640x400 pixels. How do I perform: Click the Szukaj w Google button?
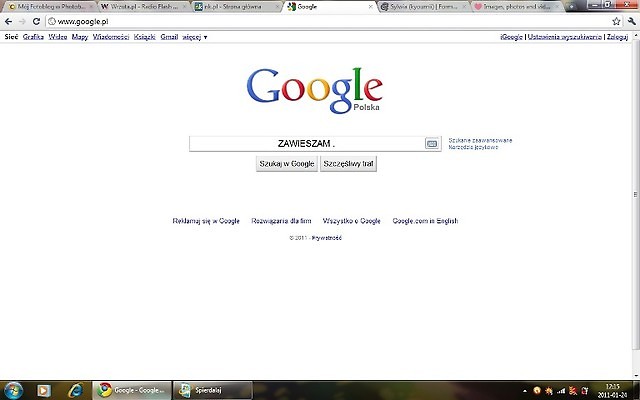(287, 164)
